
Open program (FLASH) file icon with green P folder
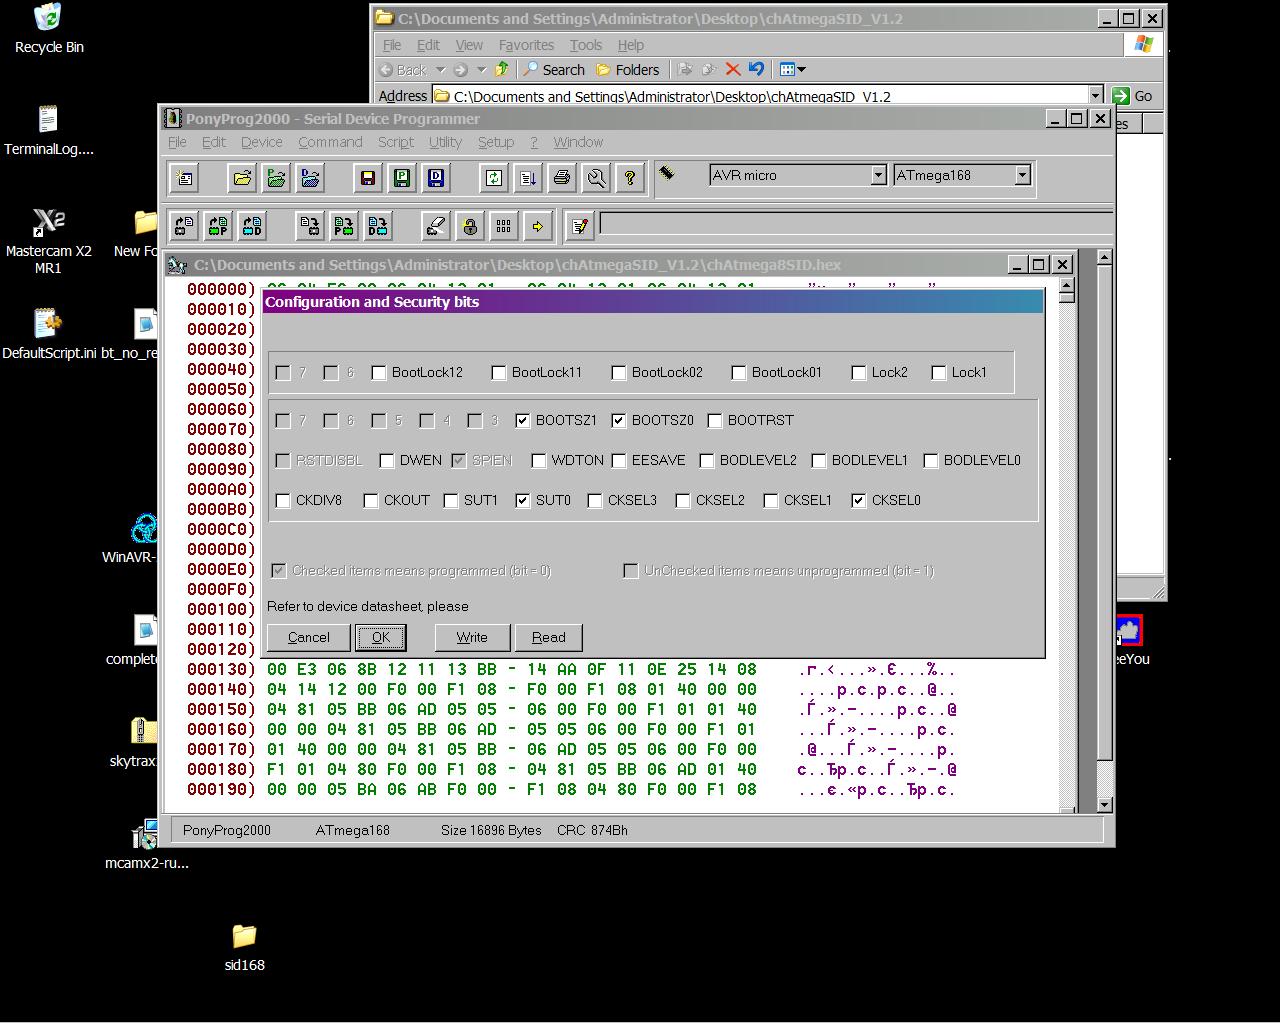[276, 178]
